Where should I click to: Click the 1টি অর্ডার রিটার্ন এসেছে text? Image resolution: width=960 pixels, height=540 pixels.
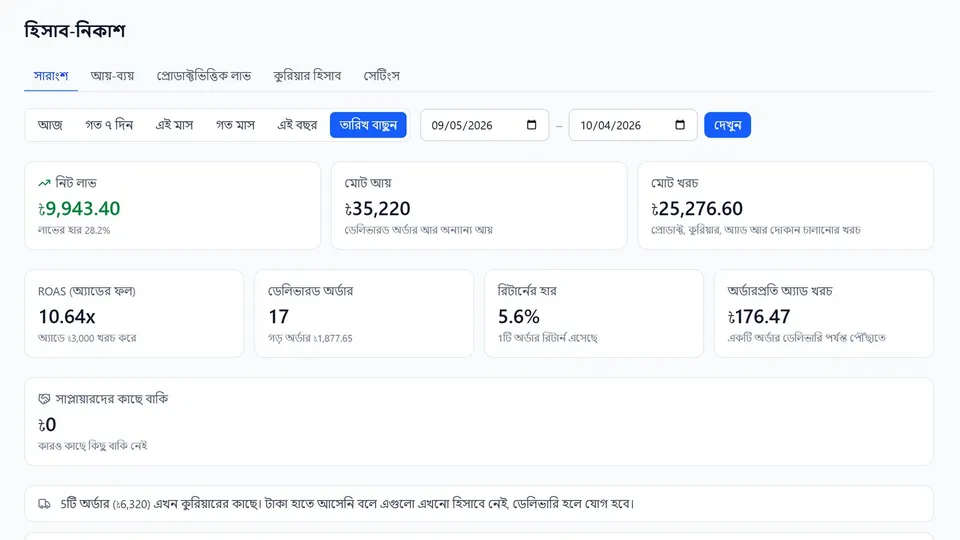547,338
